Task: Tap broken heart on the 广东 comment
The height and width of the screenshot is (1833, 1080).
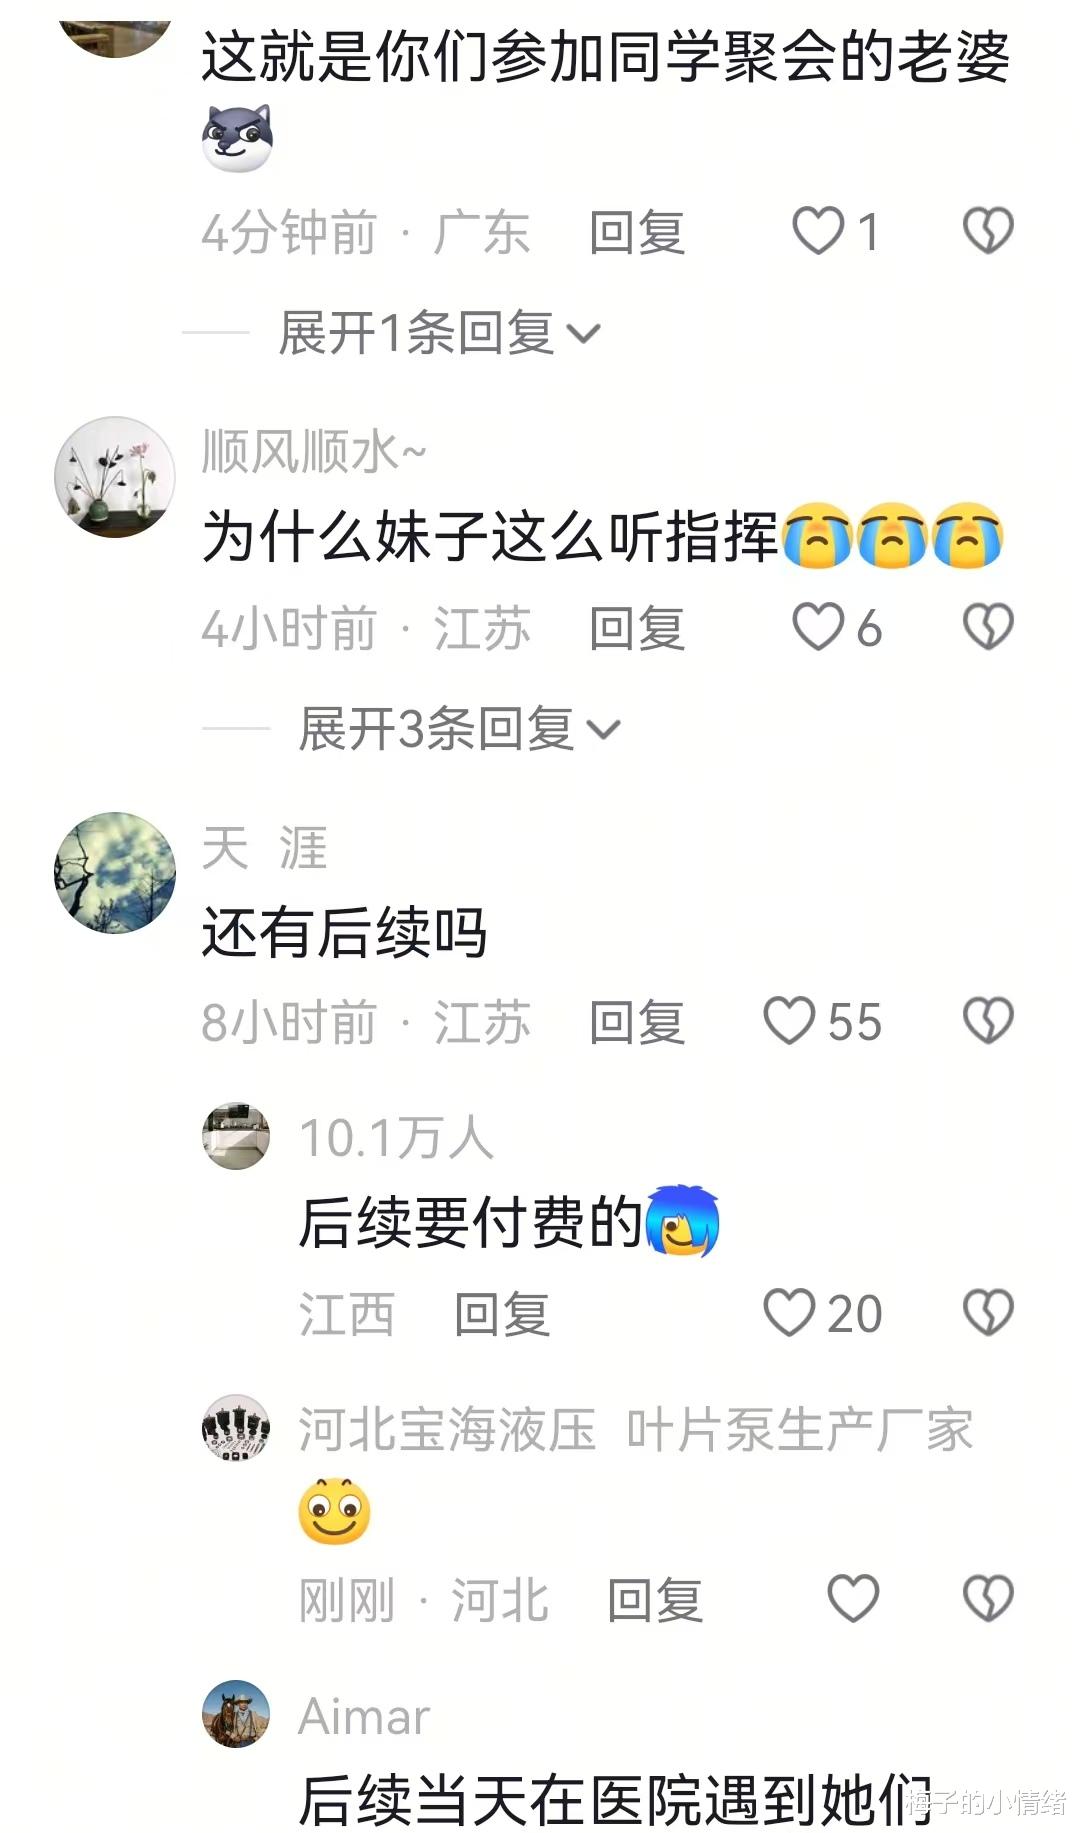Action: coord(988,231)
